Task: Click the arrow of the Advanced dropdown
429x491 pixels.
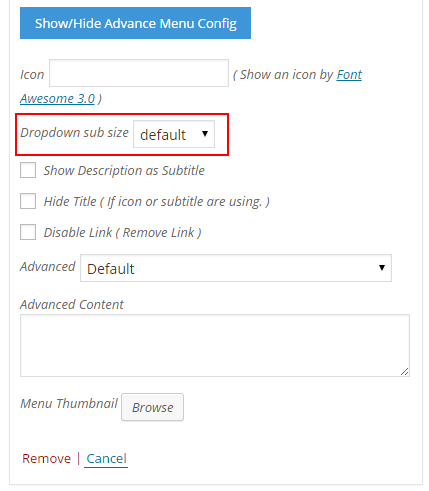Action: click(x=382, y=268)
